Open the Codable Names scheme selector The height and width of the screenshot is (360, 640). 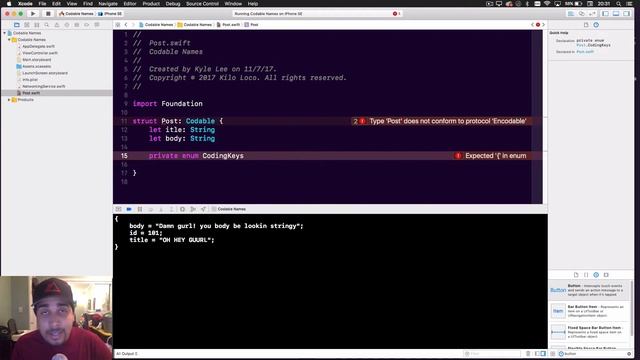click(76, 13)
